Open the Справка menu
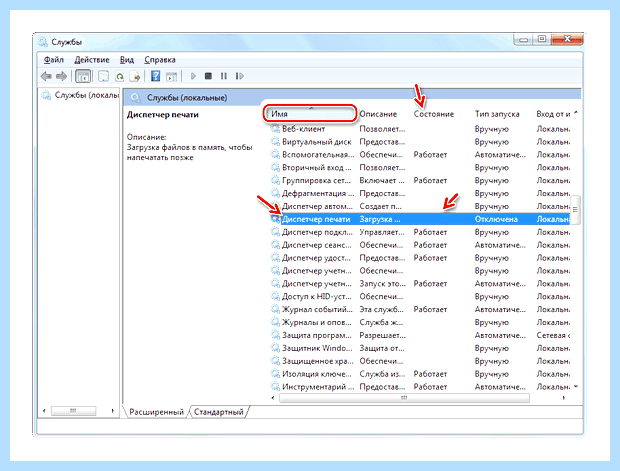620x471 pixels. (160, 60)
